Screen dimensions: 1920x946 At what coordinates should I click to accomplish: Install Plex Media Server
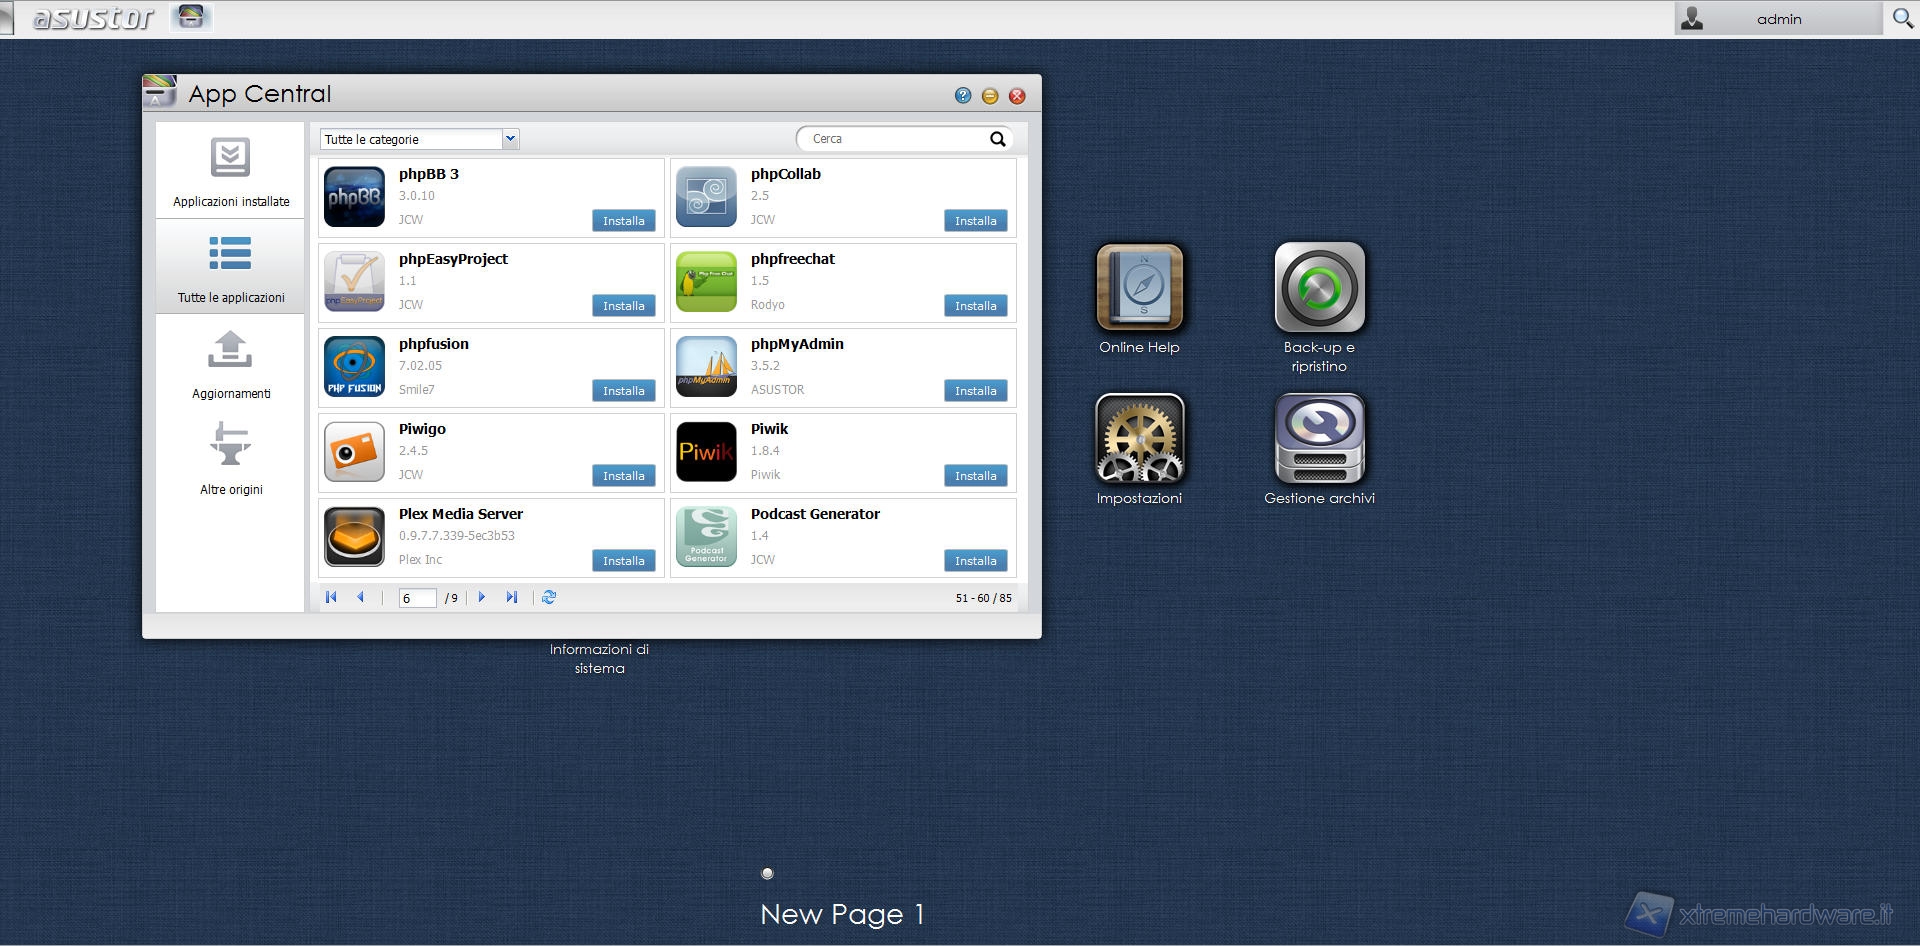coord(623,561)
